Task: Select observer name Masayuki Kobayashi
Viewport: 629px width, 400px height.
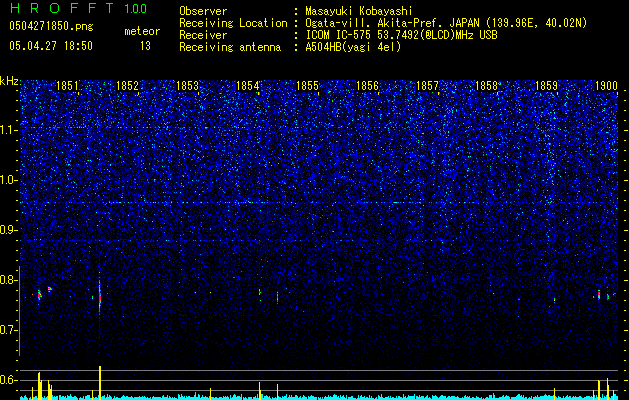Action: click(358, 12)
